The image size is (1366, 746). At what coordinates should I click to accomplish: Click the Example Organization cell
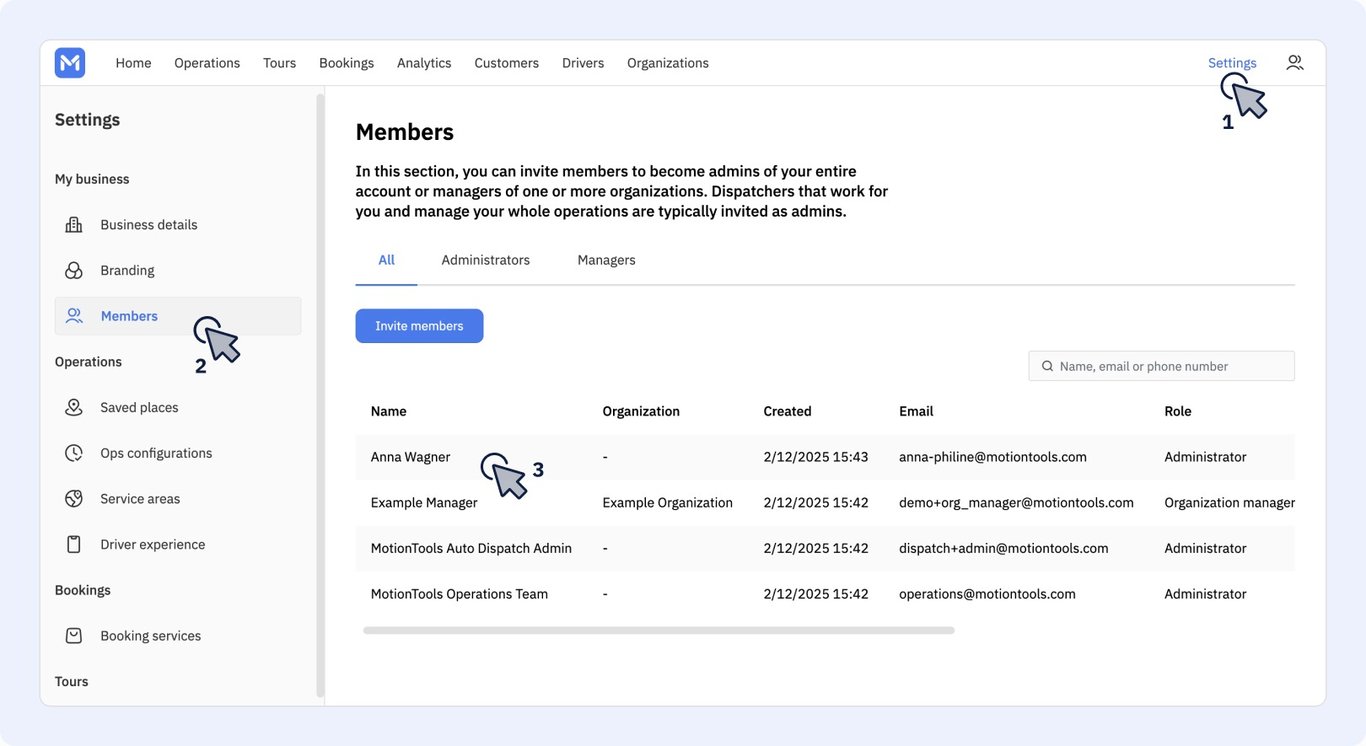667,503
